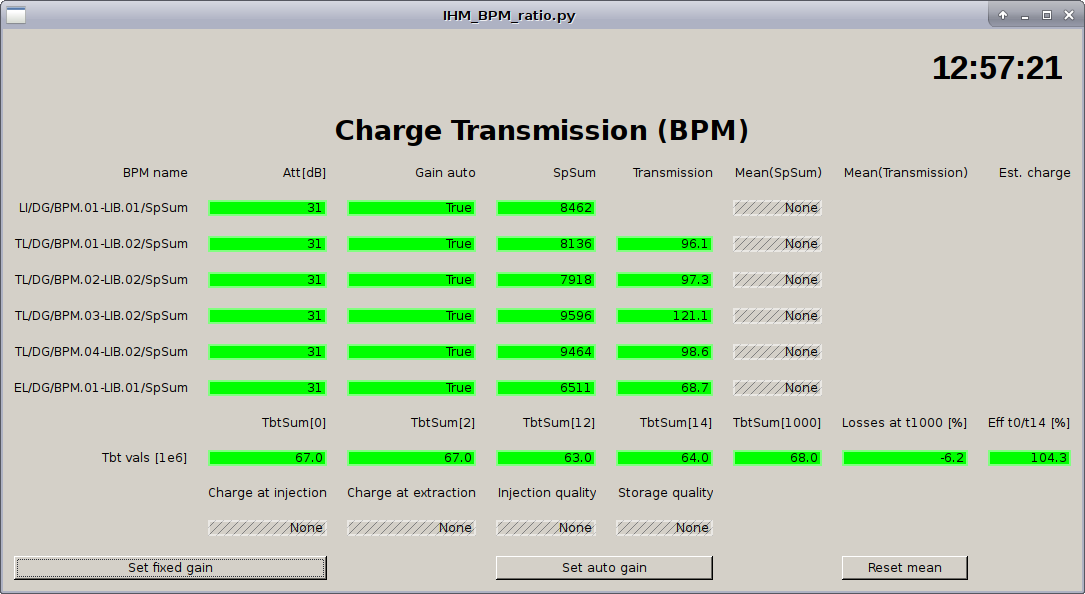
Task: Maximize the IHM_BPM_ratio.py window
Action: pos(1047,15)
